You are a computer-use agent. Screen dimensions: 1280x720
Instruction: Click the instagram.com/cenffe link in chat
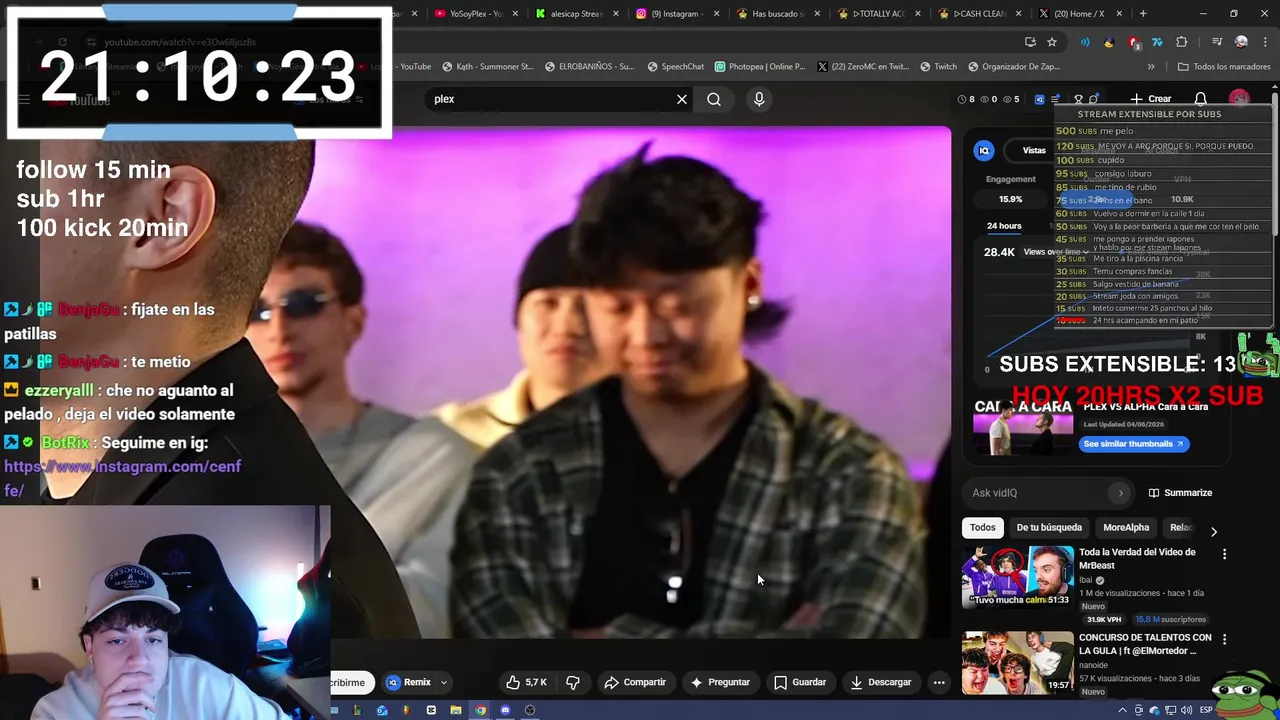[122, 478]
